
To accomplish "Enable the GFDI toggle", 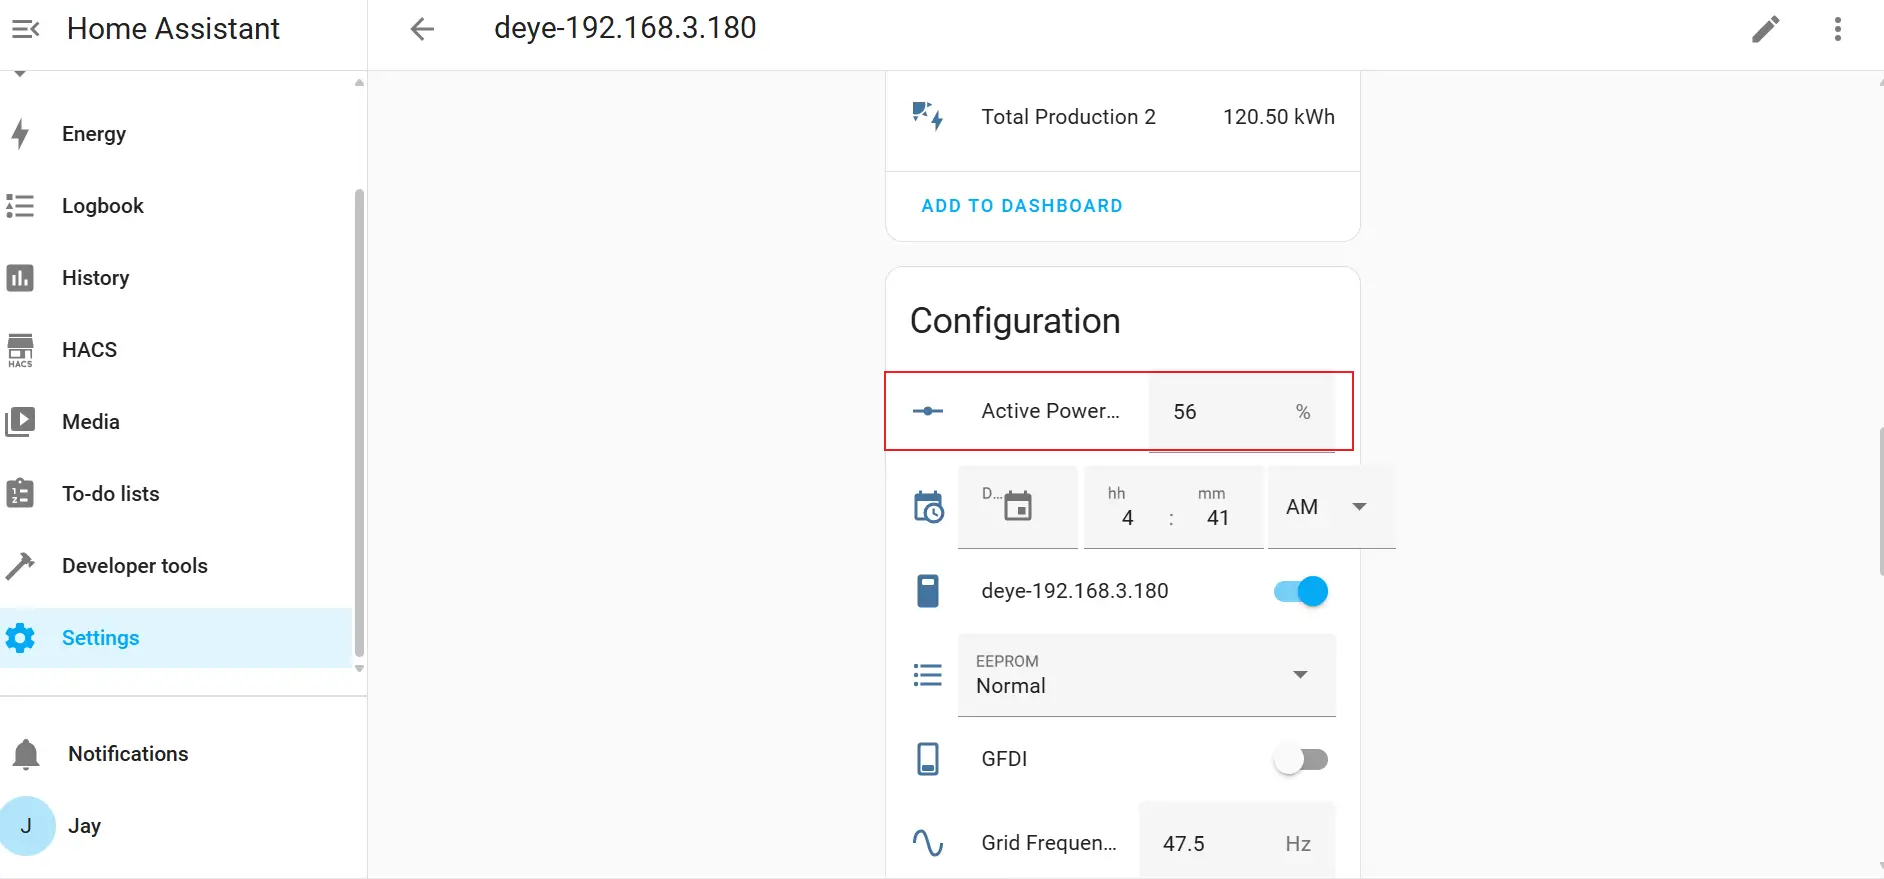I will [1301, 760].
